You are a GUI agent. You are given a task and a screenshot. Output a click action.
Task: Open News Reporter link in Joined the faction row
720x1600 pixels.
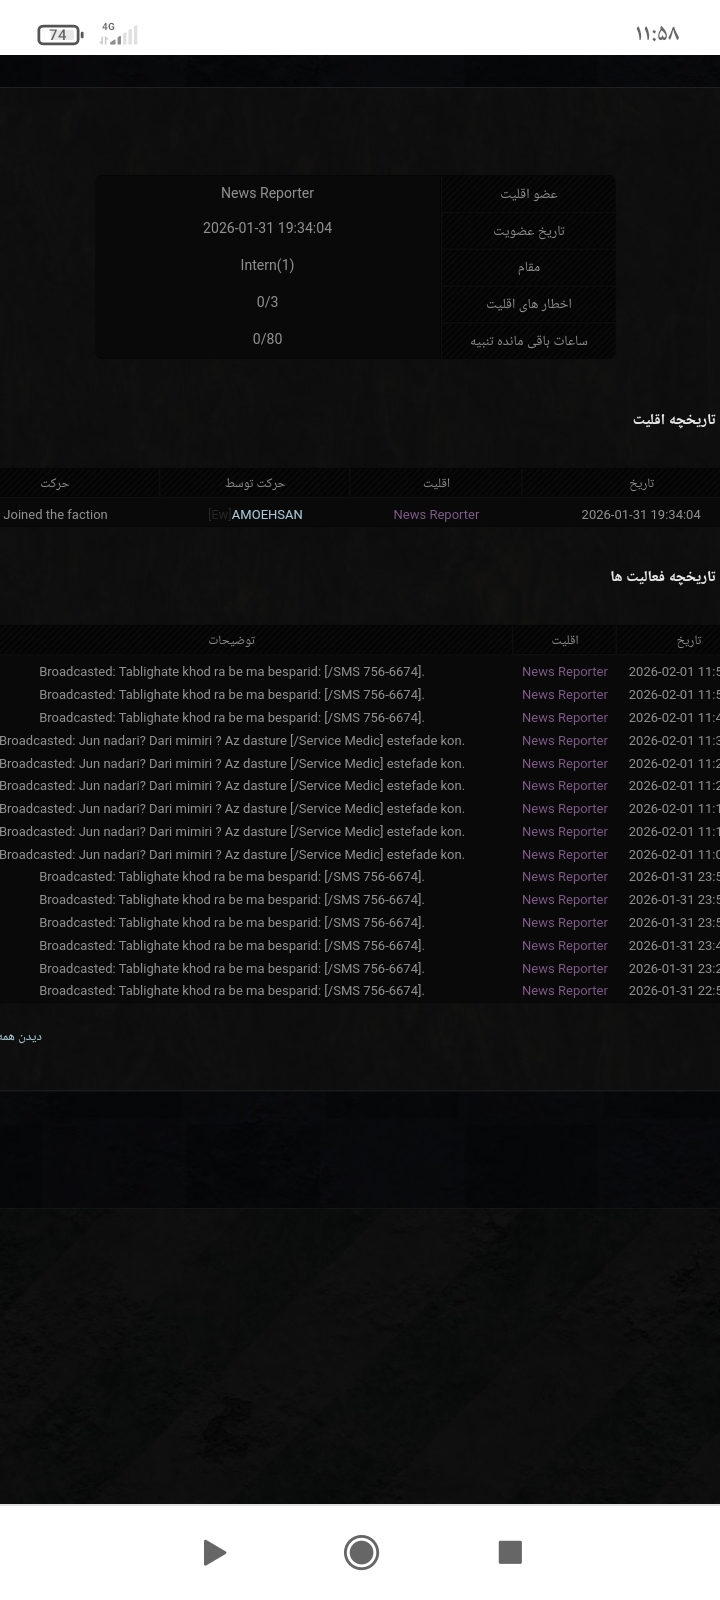[x=436, y=515]
